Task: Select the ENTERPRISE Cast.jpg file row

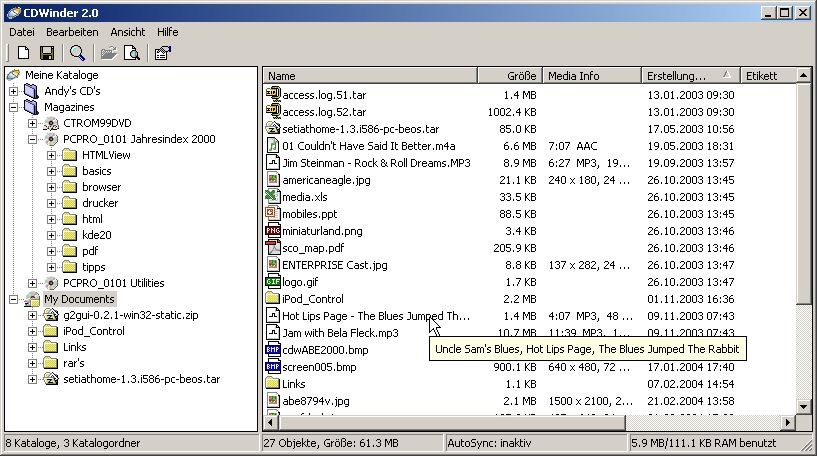Action: (x=334, y=265)
